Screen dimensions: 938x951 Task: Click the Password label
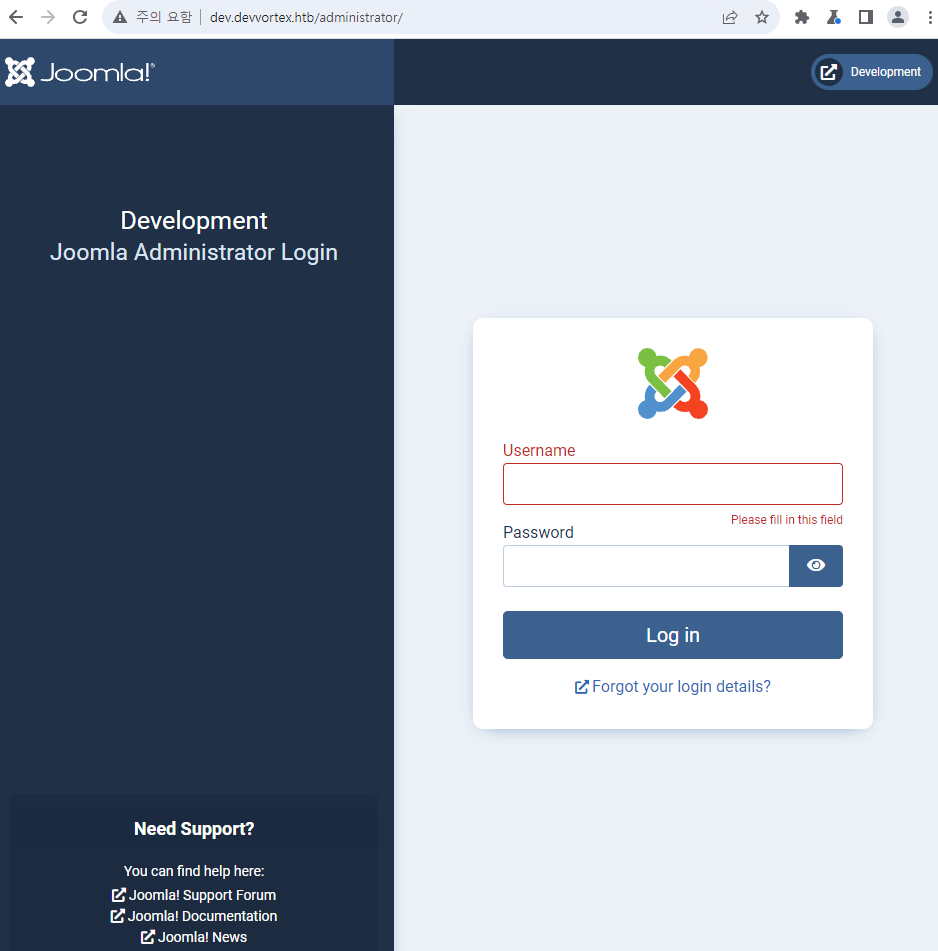pyautogui.click(x=538, y=533)
